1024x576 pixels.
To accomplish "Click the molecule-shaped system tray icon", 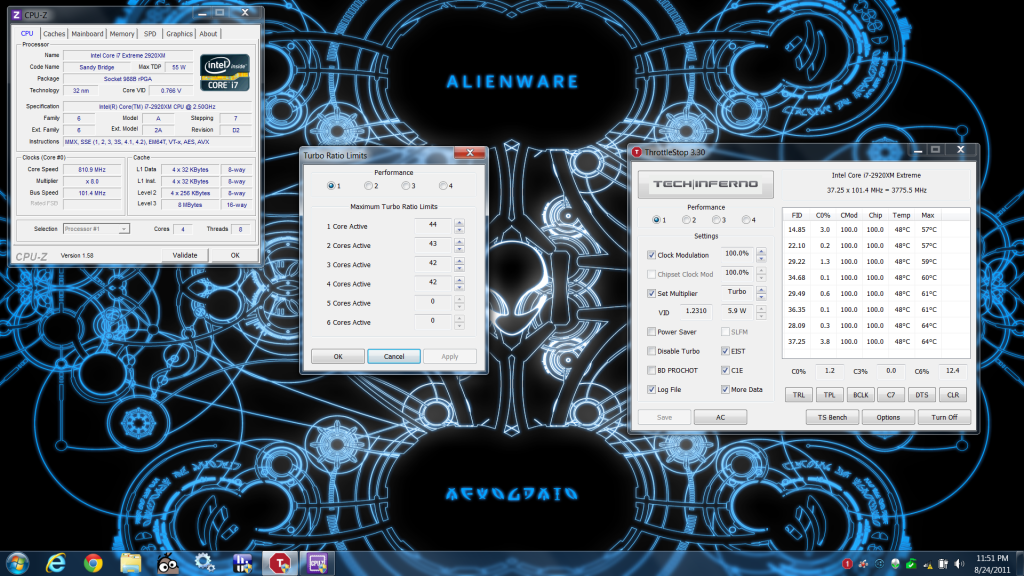I will click(863, 564).
